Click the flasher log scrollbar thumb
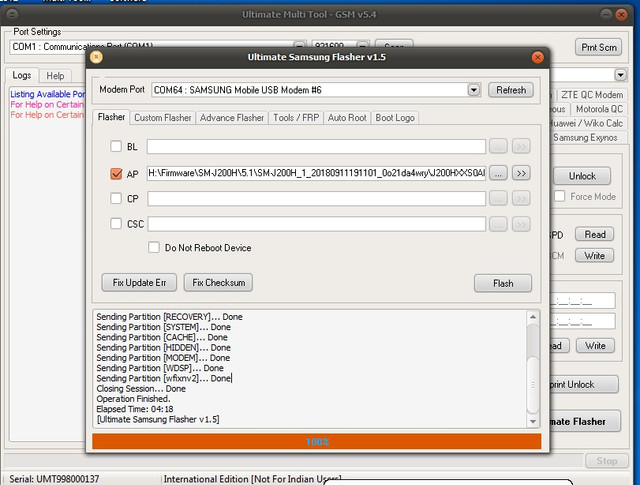The width and height of the screenshot is (640, 485). [533, 385]
